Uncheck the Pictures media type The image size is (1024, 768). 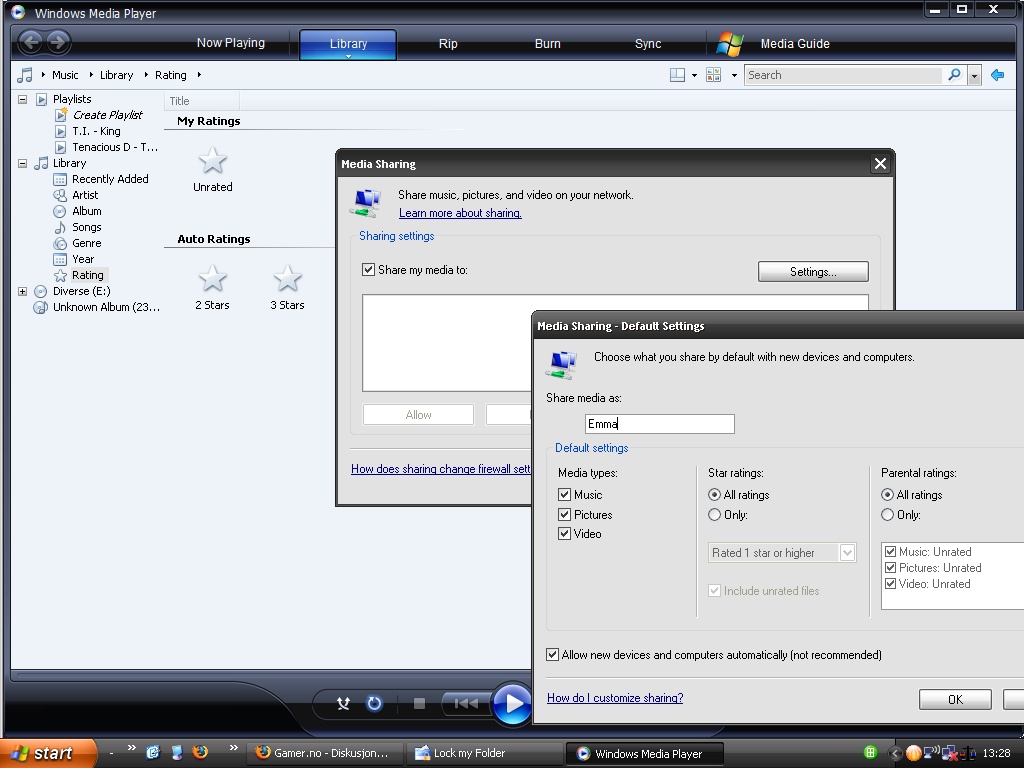(565, 515)
